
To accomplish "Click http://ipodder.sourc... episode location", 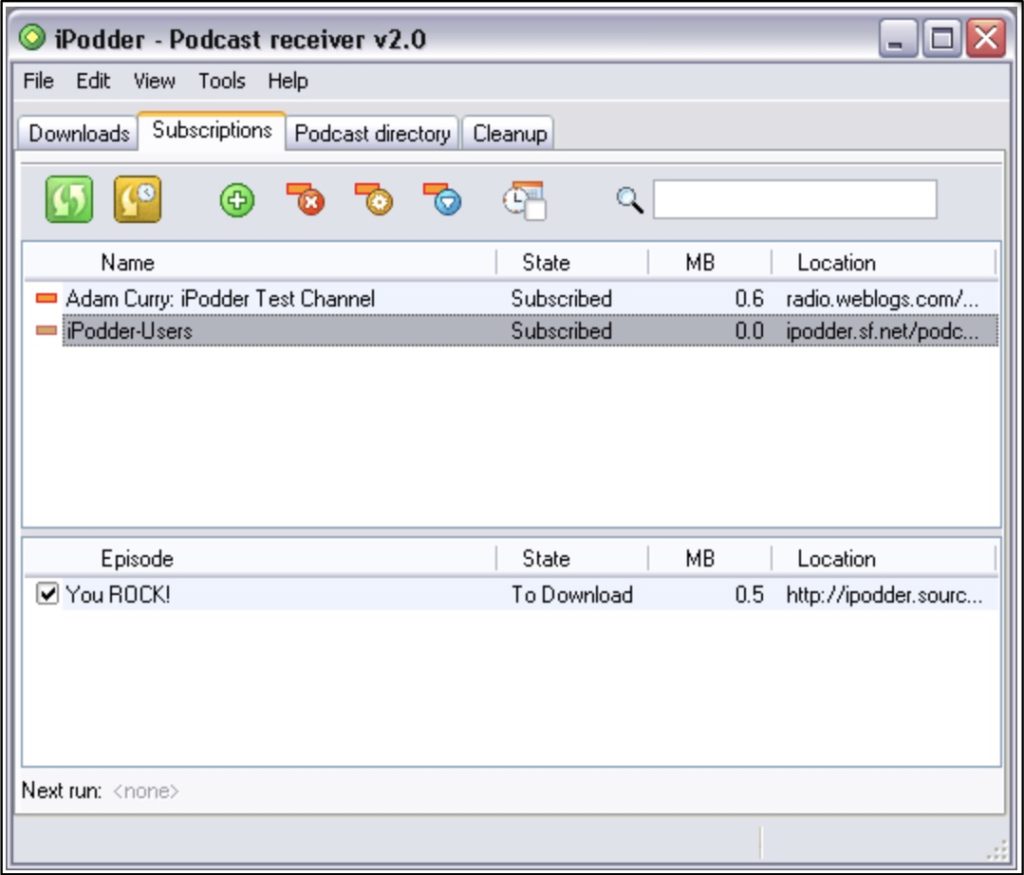I will point(884,594).
